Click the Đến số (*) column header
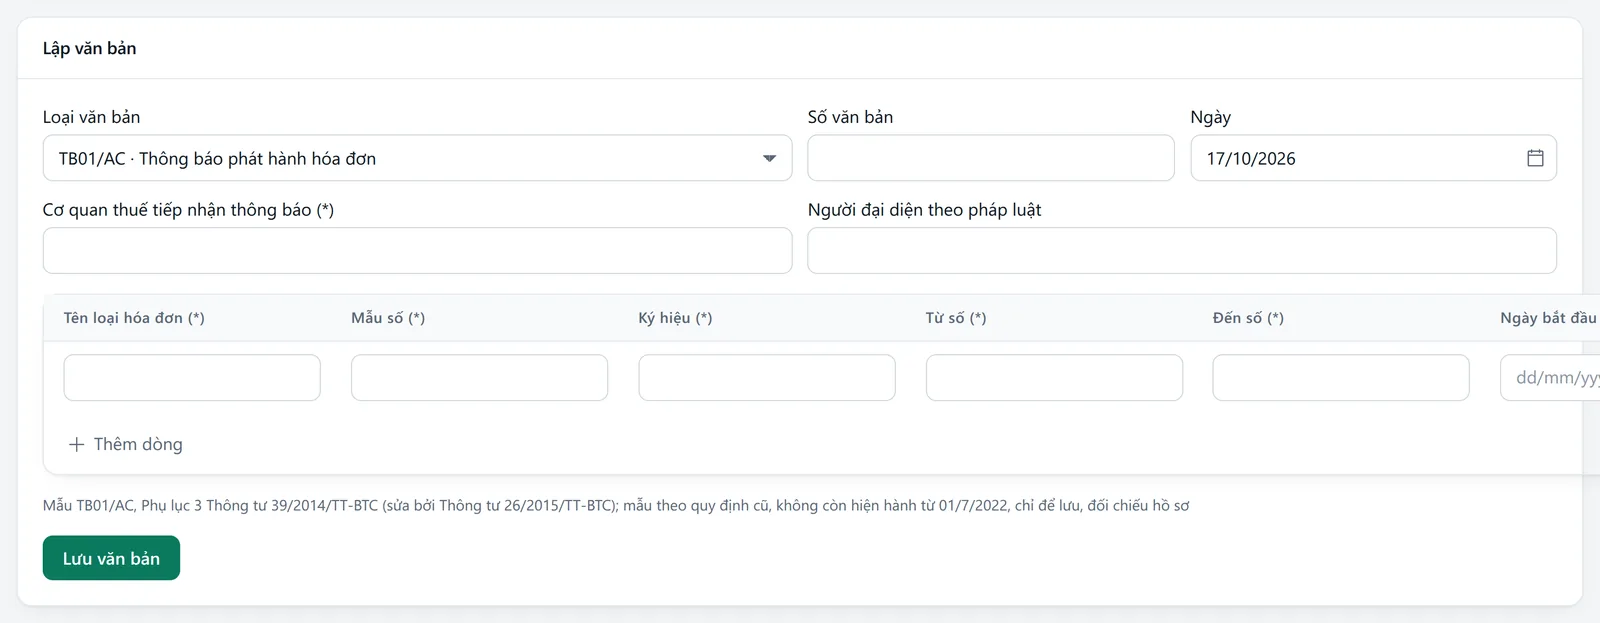The height and width of the screenshot is (623, 1600). click(1248, 318)
